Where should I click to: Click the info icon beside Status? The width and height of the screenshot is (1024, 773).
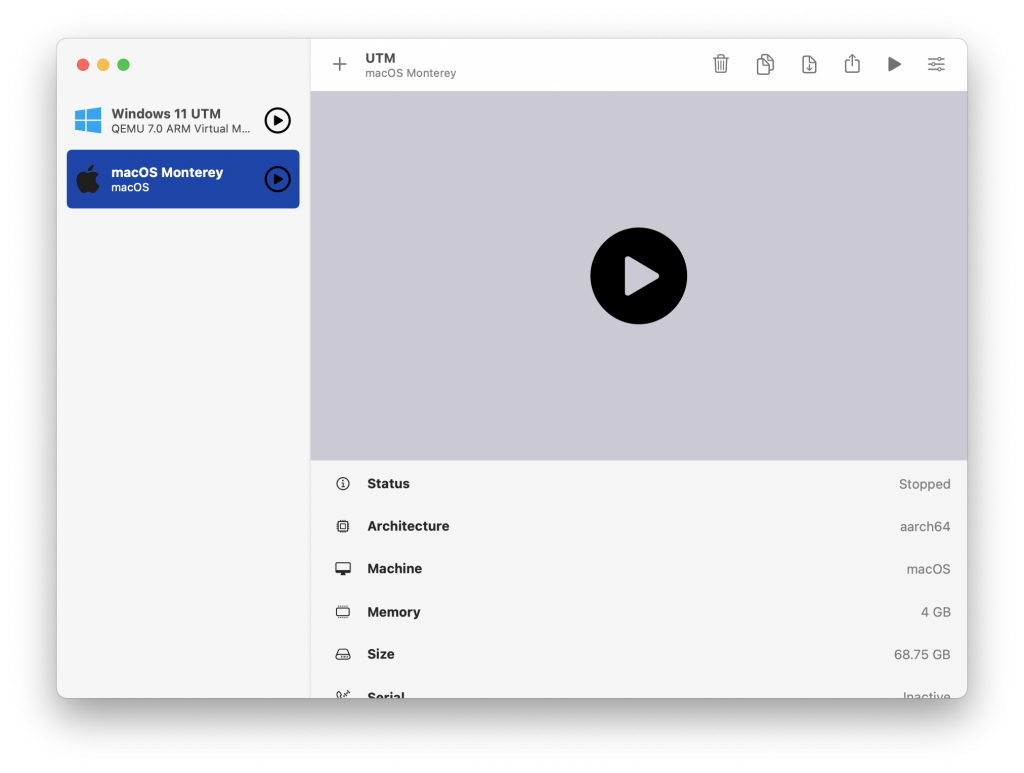pyautogui.click(x=341, y=483)
